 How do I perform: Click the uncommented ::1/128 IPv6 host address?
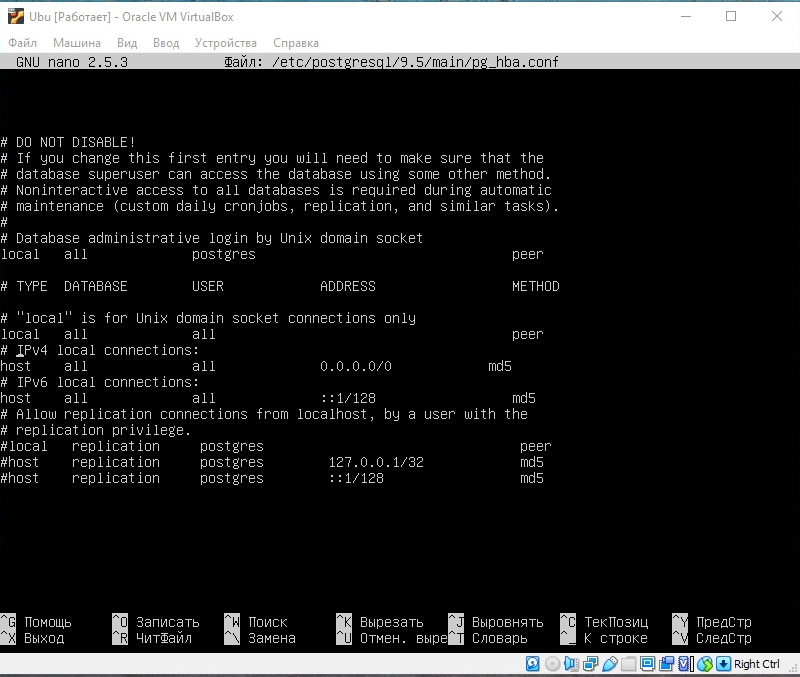pyautogui.click(x=348, y=398)
